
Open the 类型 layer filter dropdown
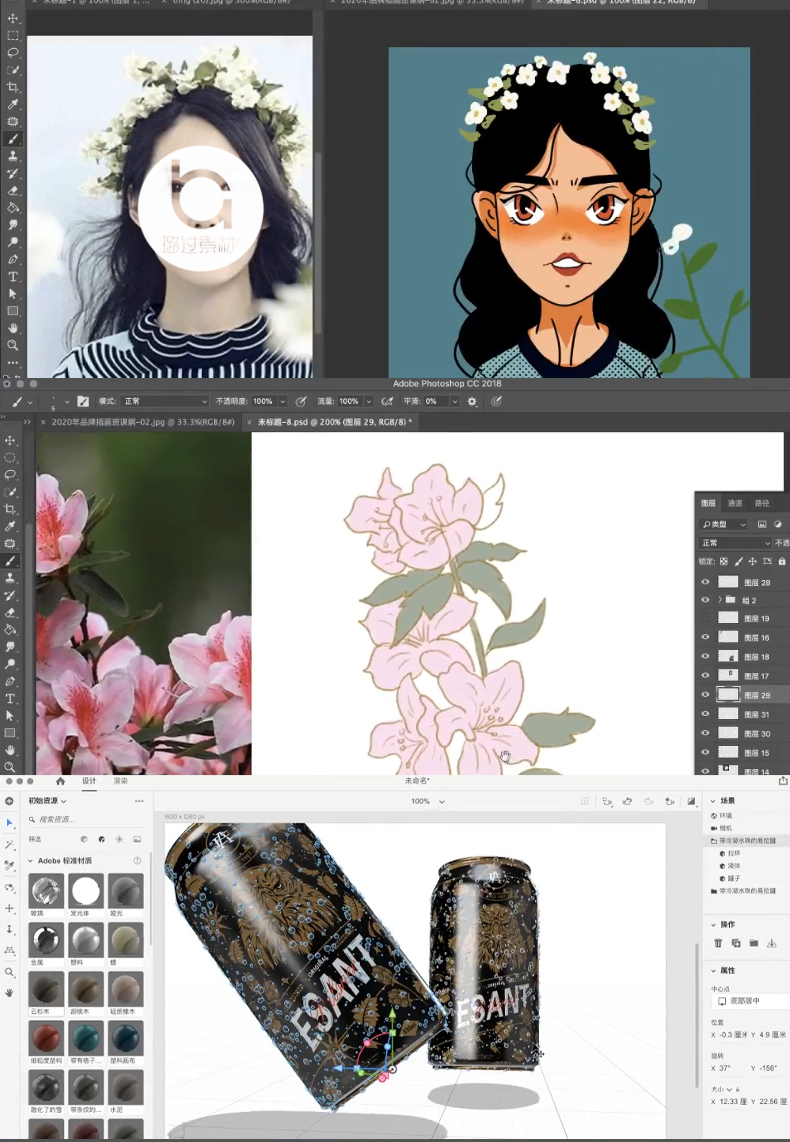point(723,524)
